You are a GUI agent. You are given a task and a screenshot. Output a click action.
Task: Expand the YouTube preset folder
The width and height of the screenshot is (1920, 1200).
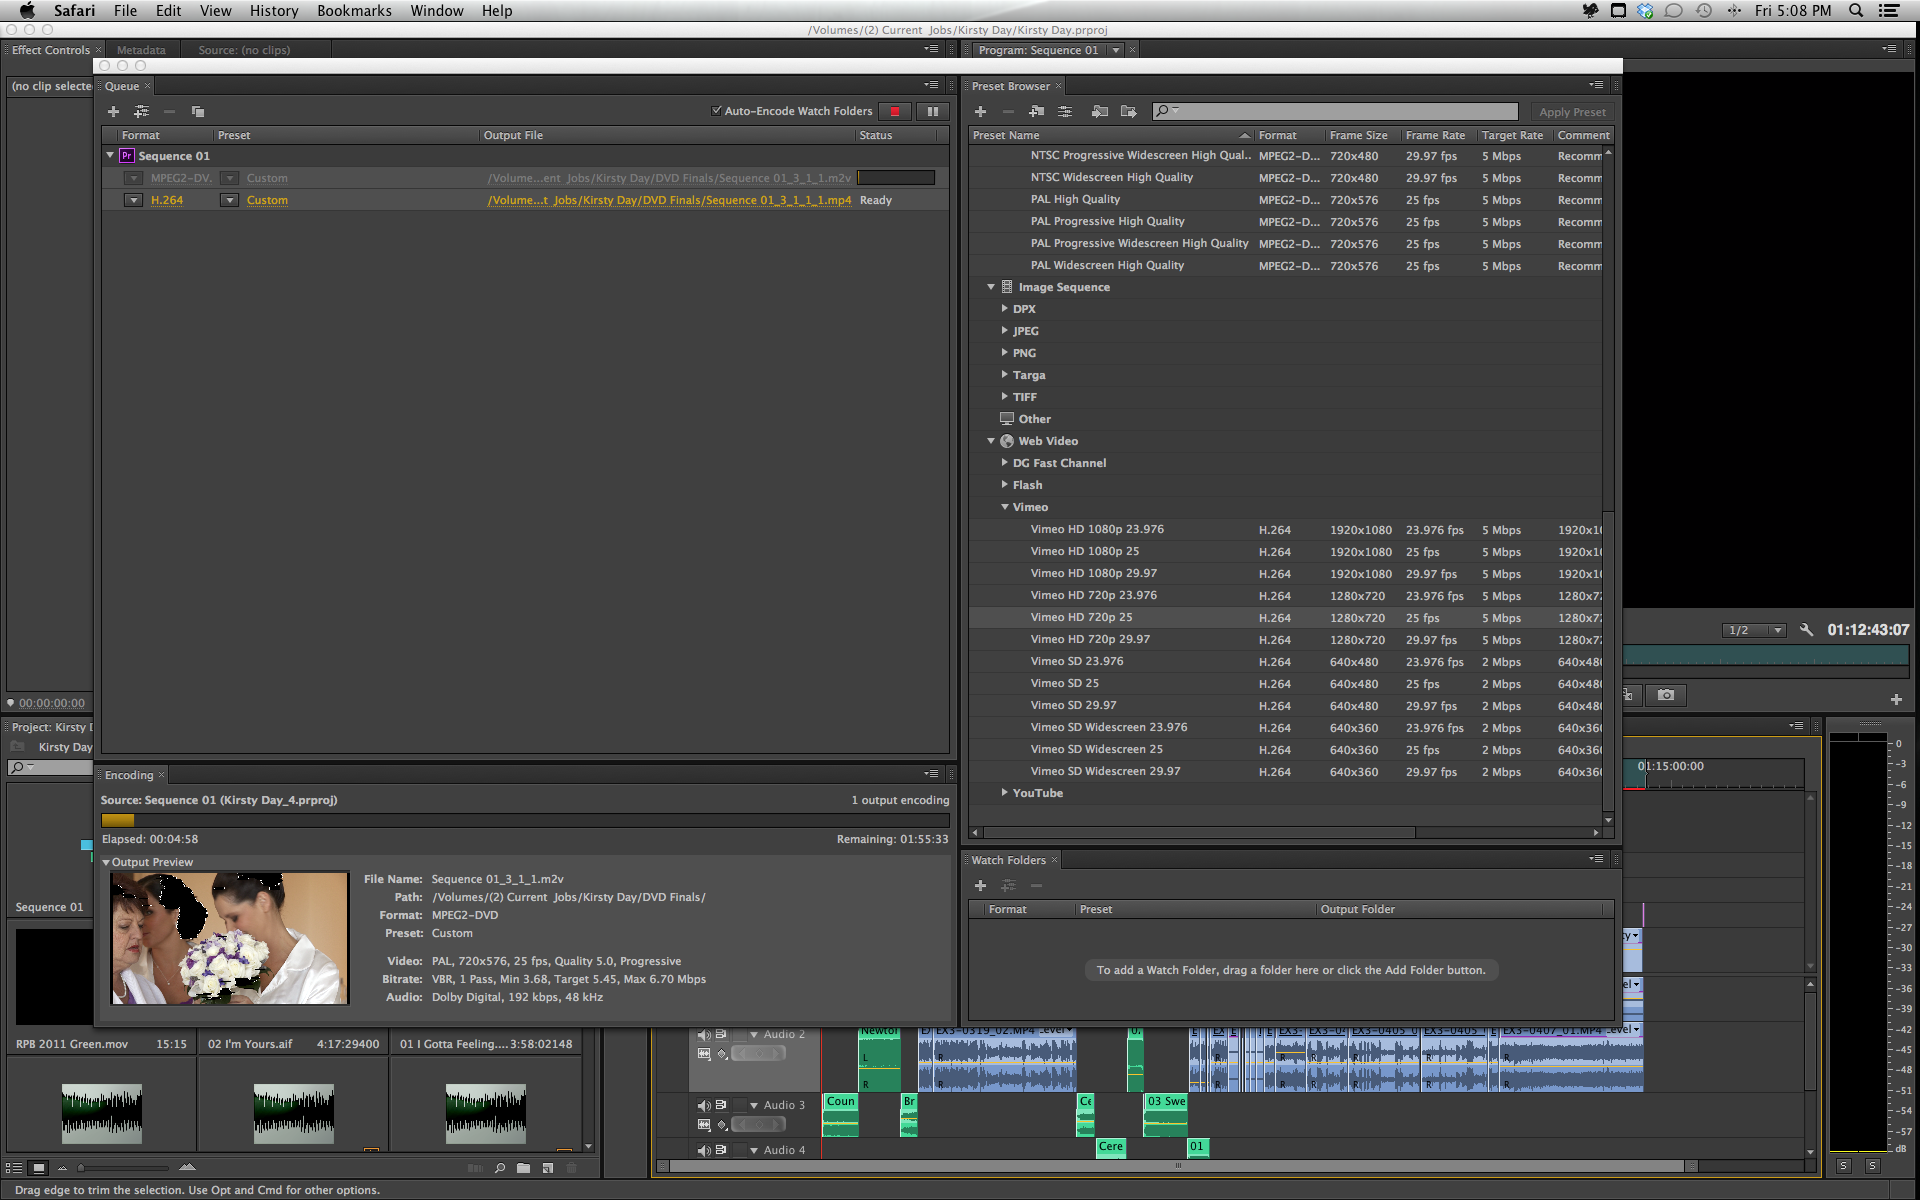pyautogui.click(x=1004, y=792)
